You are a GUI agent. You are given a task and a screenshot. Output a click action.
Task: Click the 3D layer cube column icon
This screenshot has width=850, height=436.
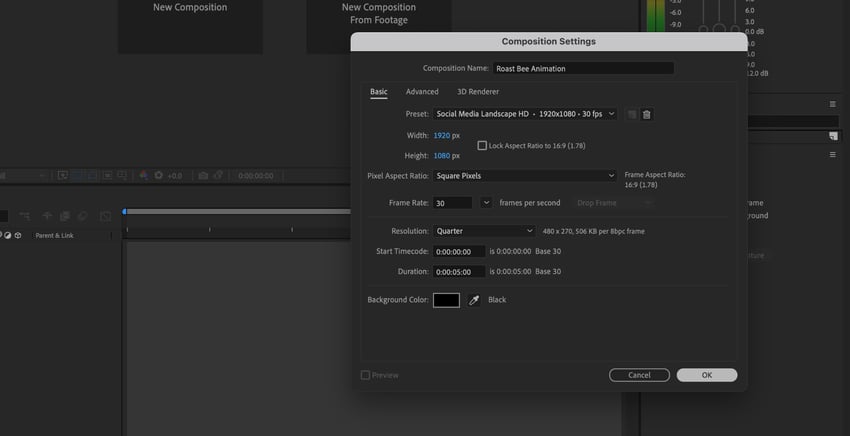pyautogui.click(x=18, y=235)
